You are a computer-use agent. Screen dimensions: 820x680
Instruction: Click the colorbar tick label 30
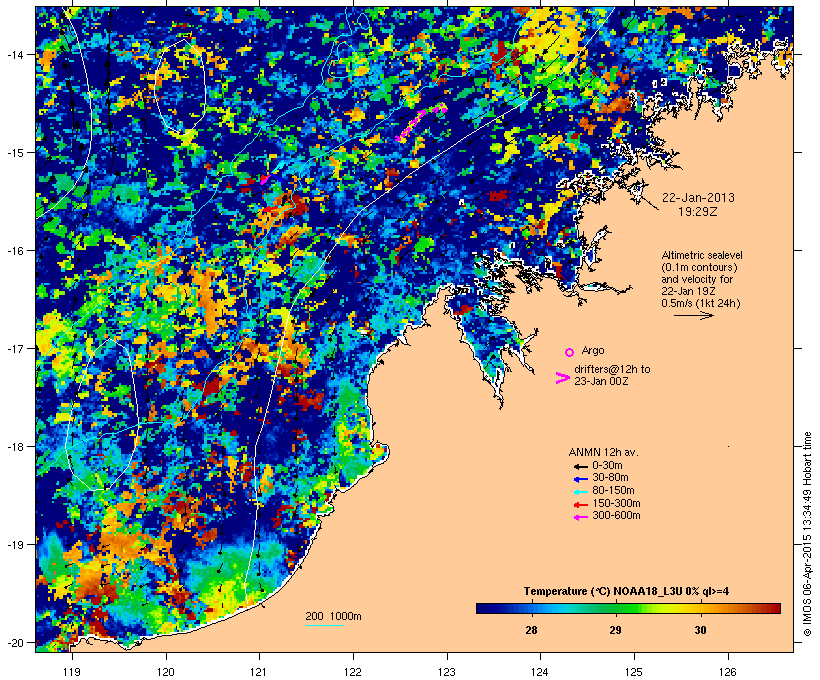click(x=701, y=630)
